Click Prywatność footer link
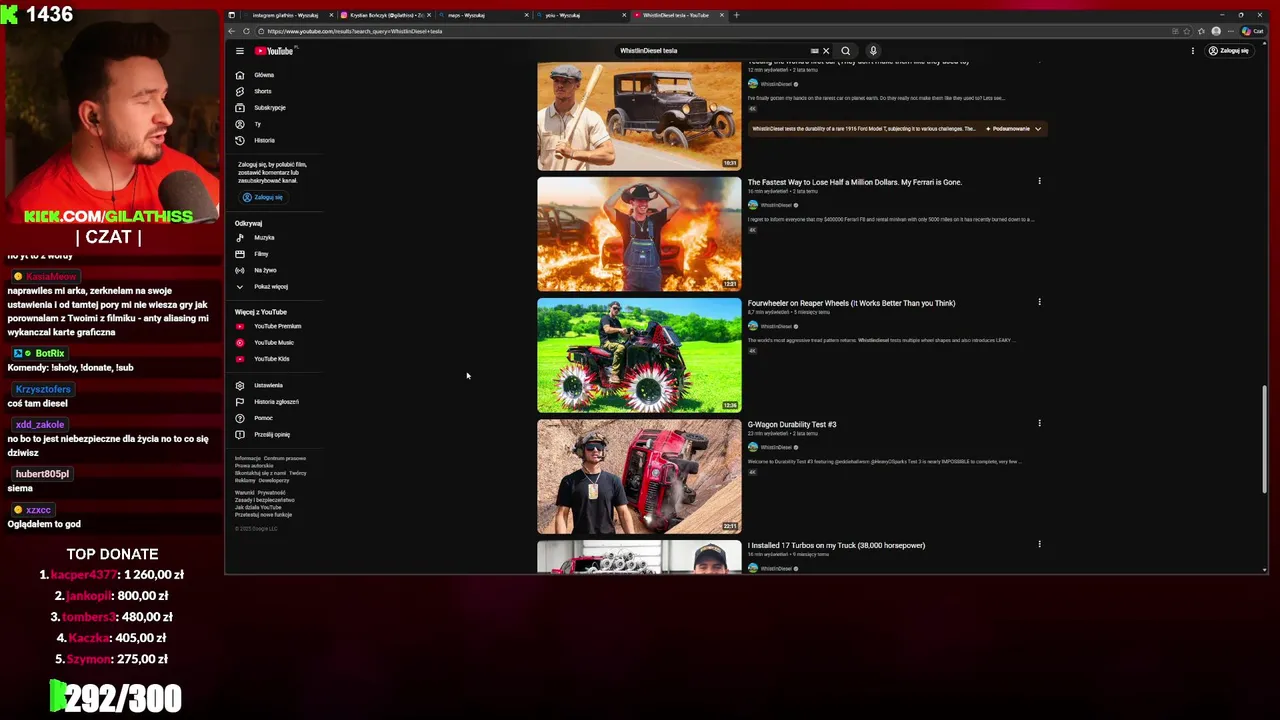The height and width of the screenshot is (720, 1280). pos(272,492)
